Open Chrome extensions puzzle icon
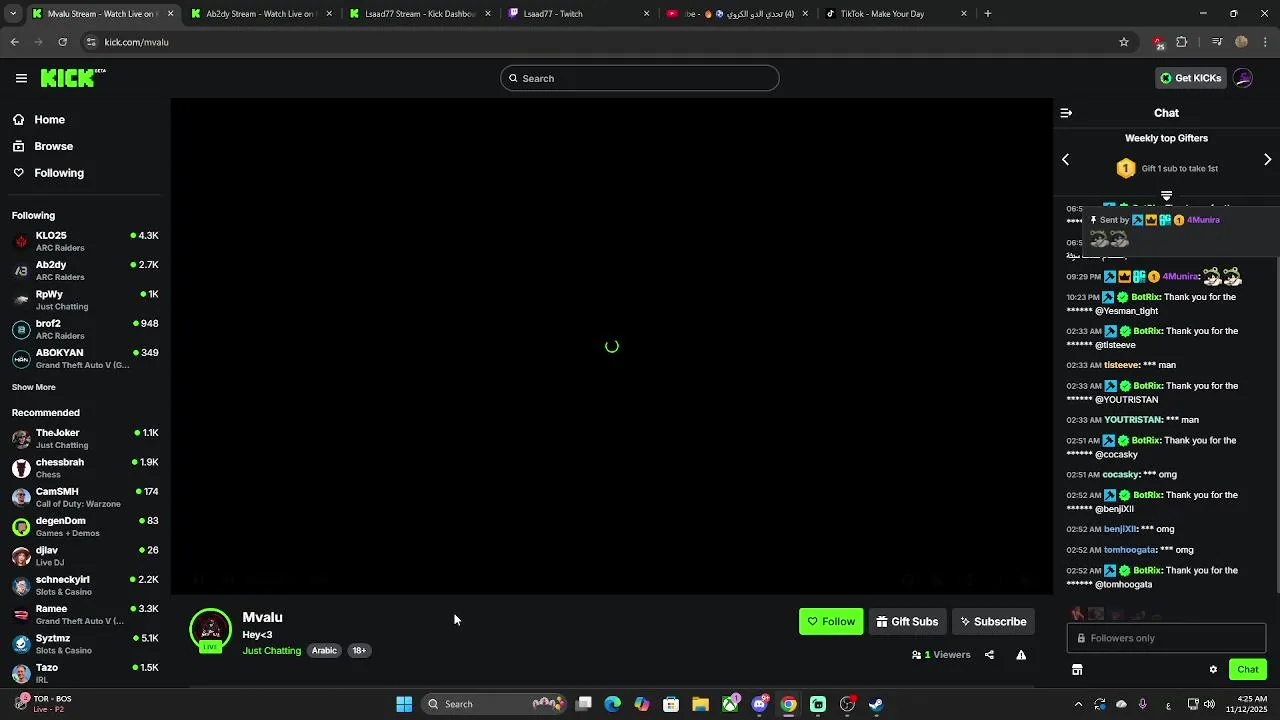 1182,42
